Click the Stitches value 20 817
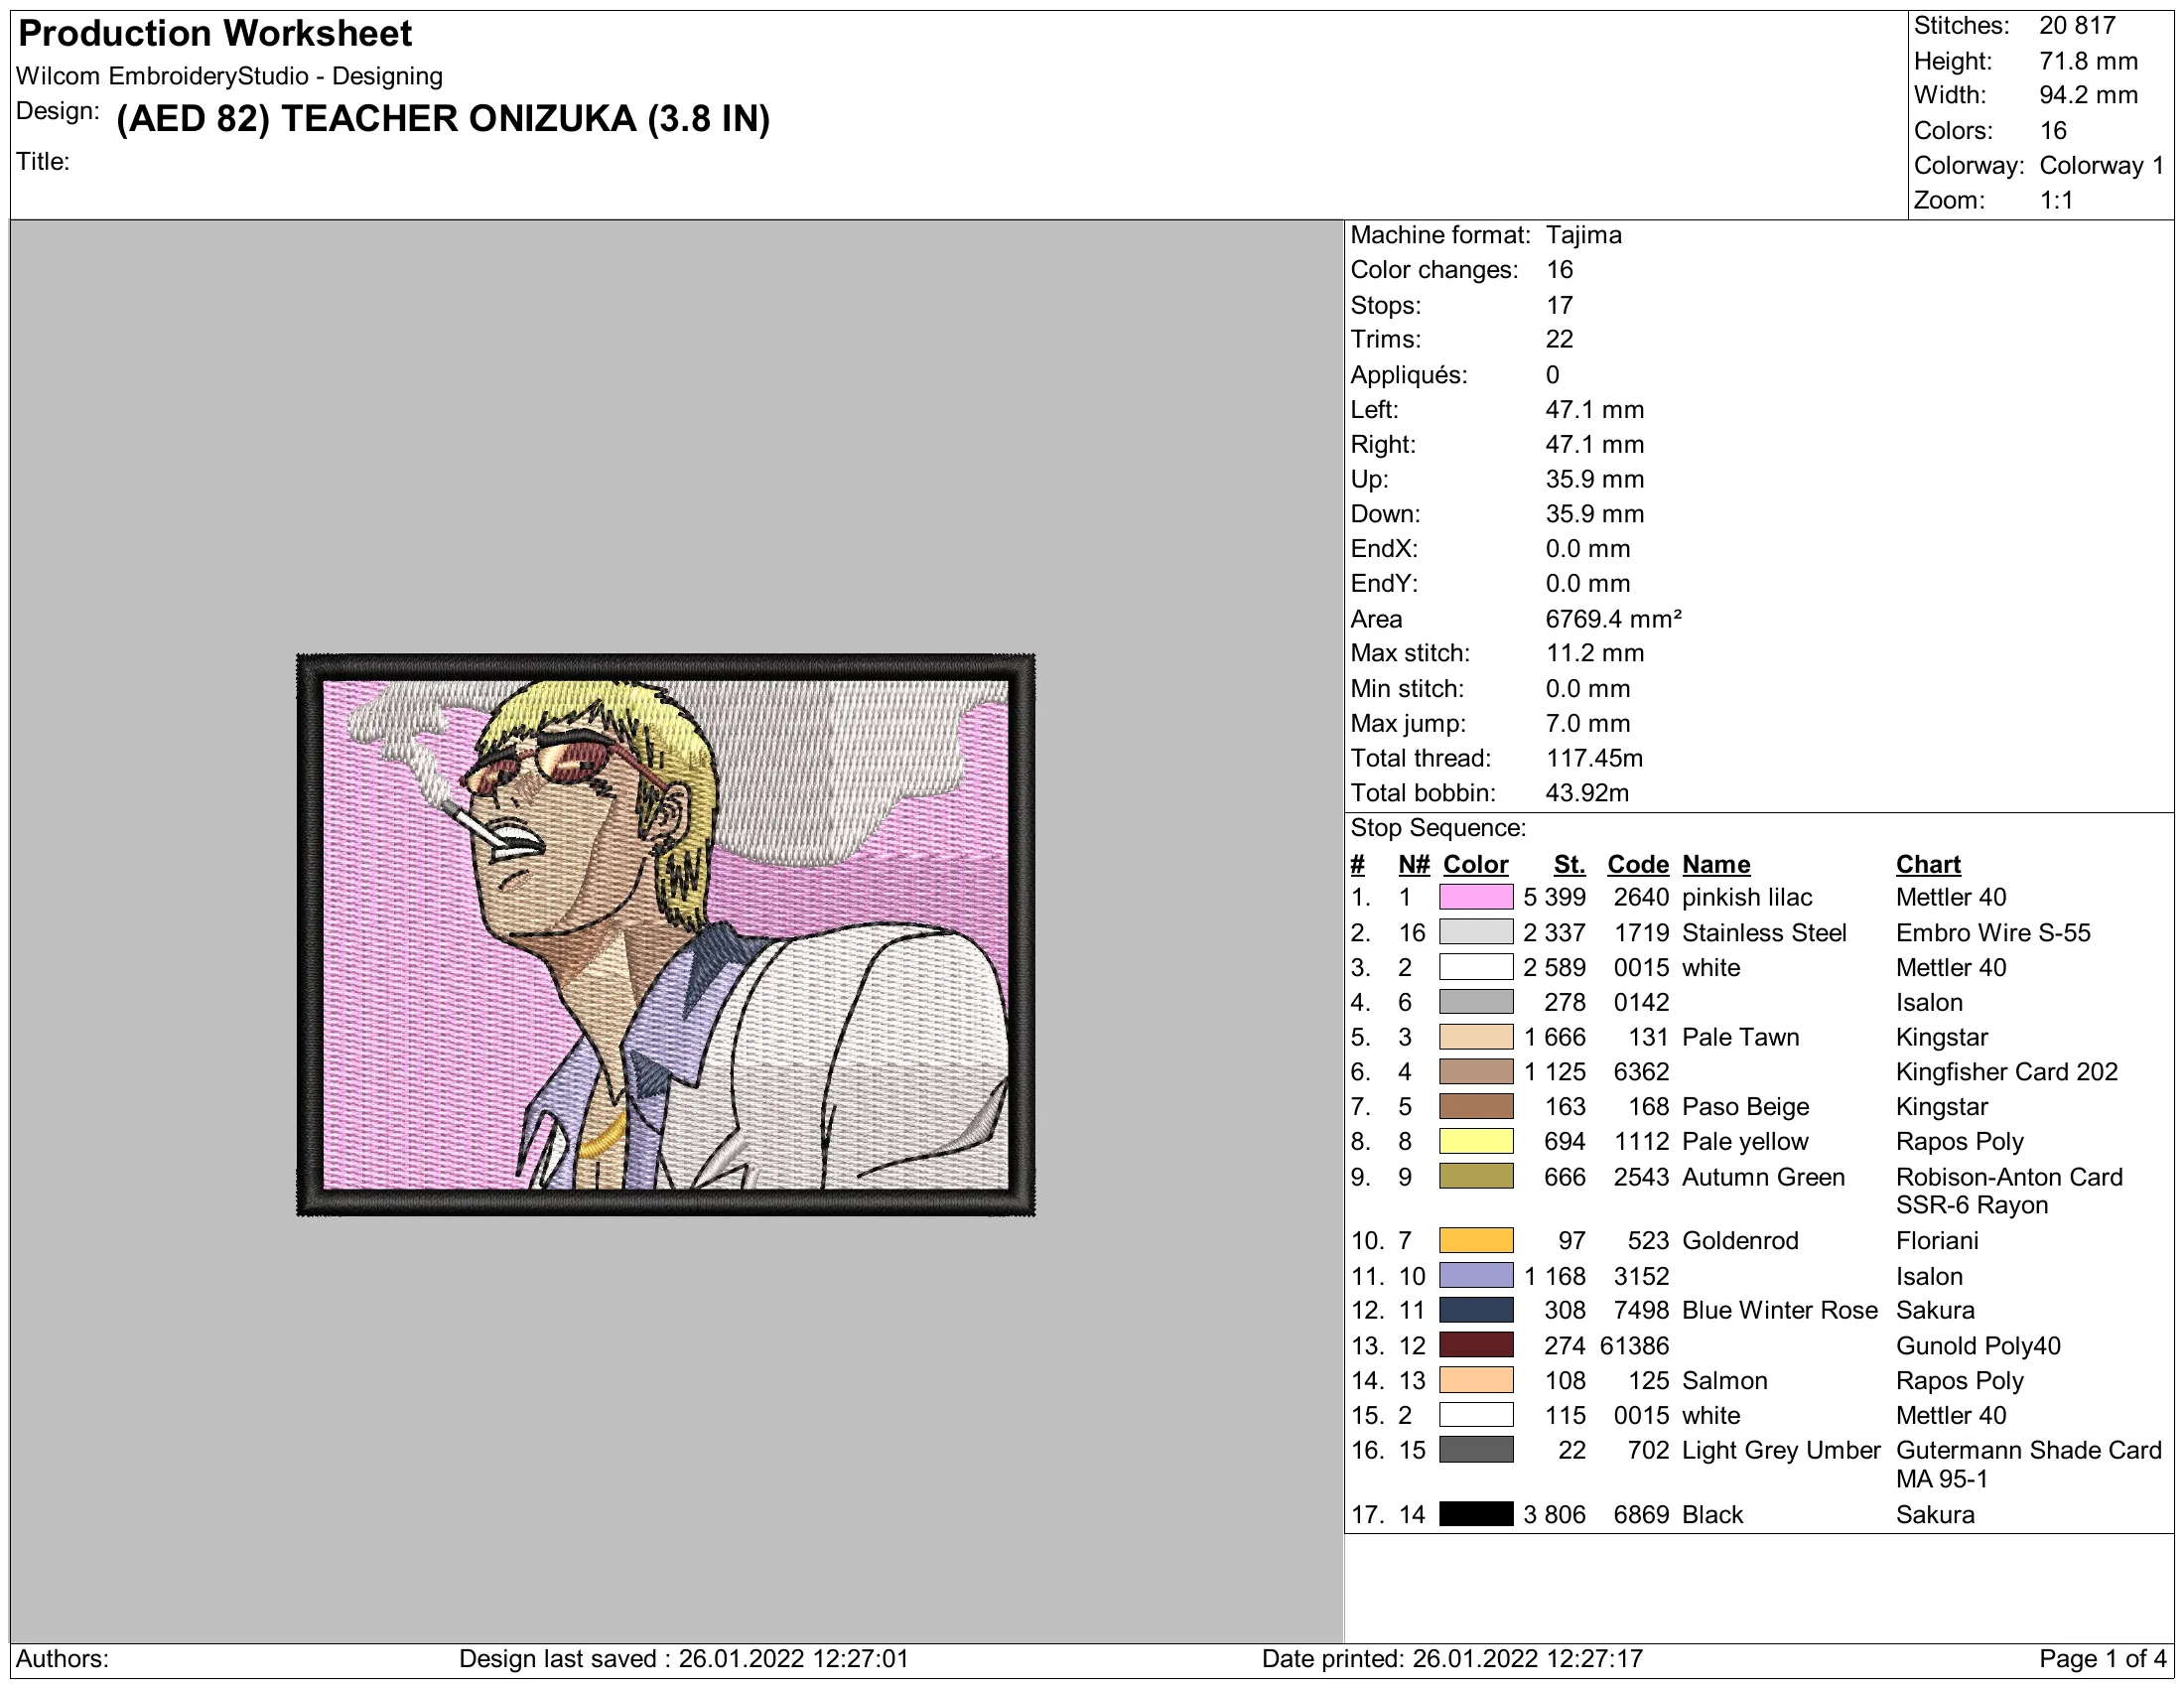Viewport: 2184px width, 1688px height. tap(2078, 26)
